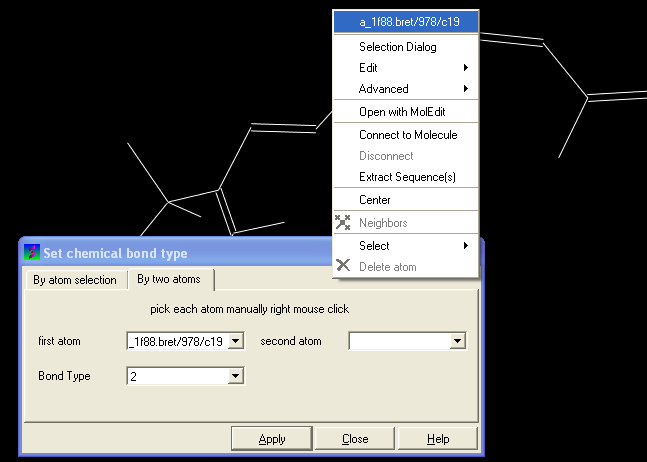Open Help for bond type dialog
The height and width of the screenshot is (462, 647).
click(x=438, y=439)
